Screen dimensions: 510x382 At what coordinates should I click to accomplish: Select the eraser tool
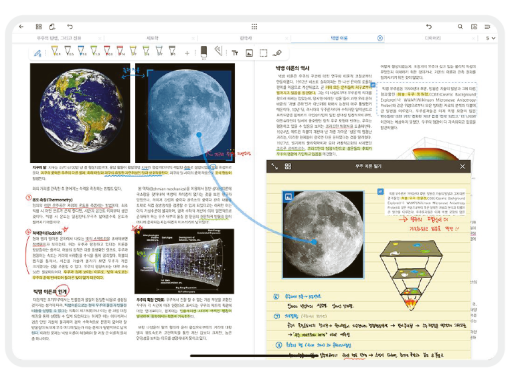pyautogui.click(x=204, y=52)
